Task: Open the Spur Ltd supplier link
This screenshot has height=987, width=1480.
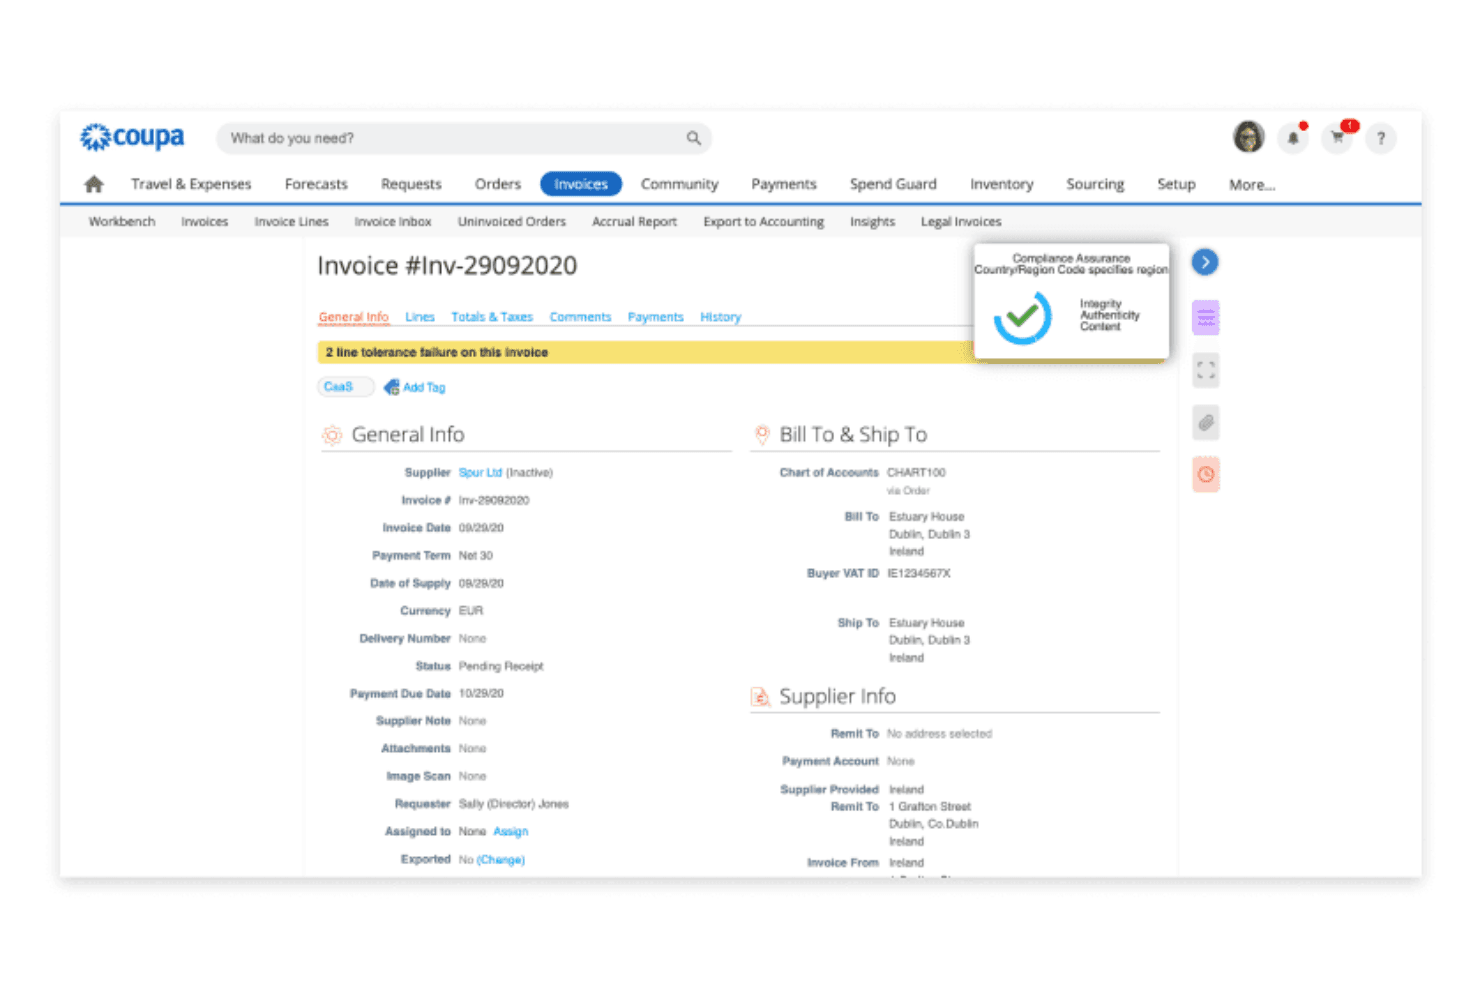Action: click(x=480, y=473)
